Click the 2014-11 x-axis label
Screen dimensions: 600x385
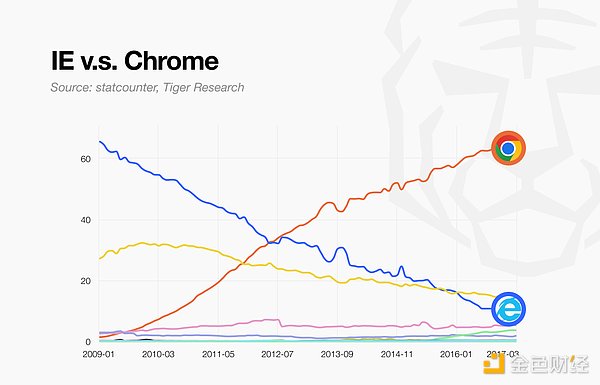pos(397,354)
